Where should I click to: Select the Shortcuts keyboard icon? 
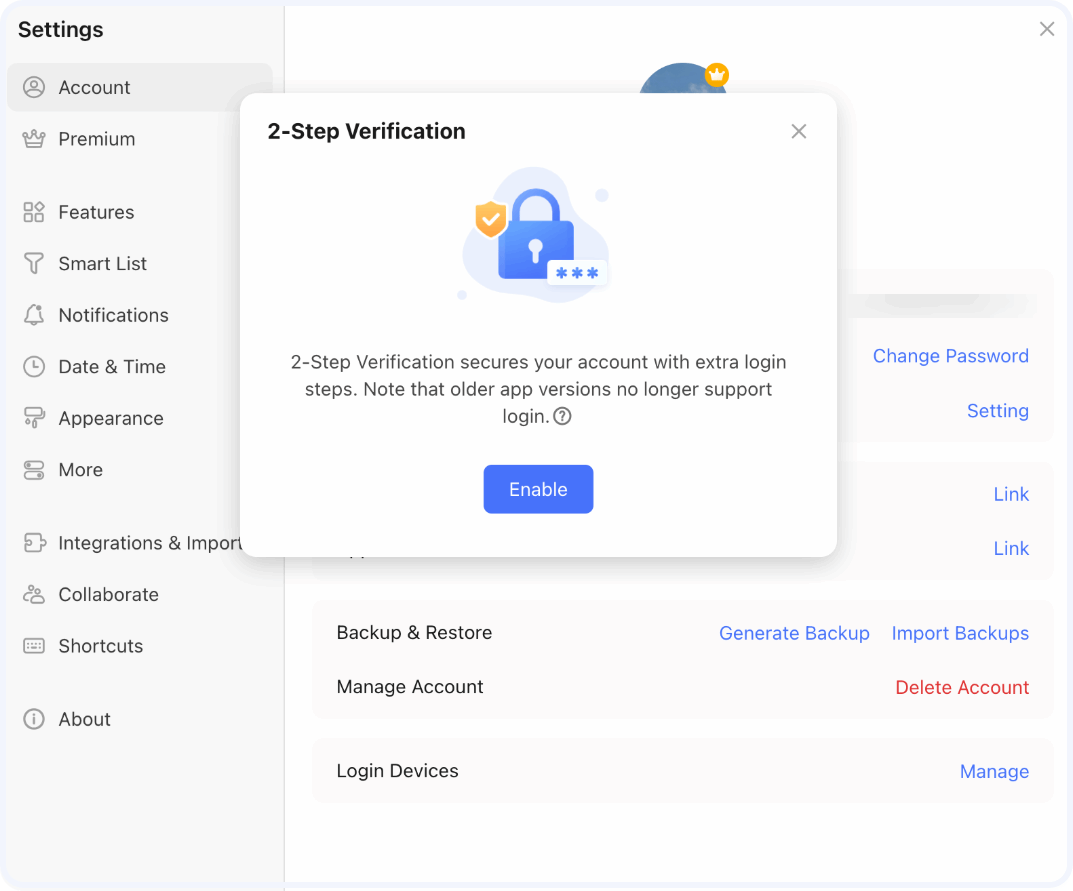(34, 646)
